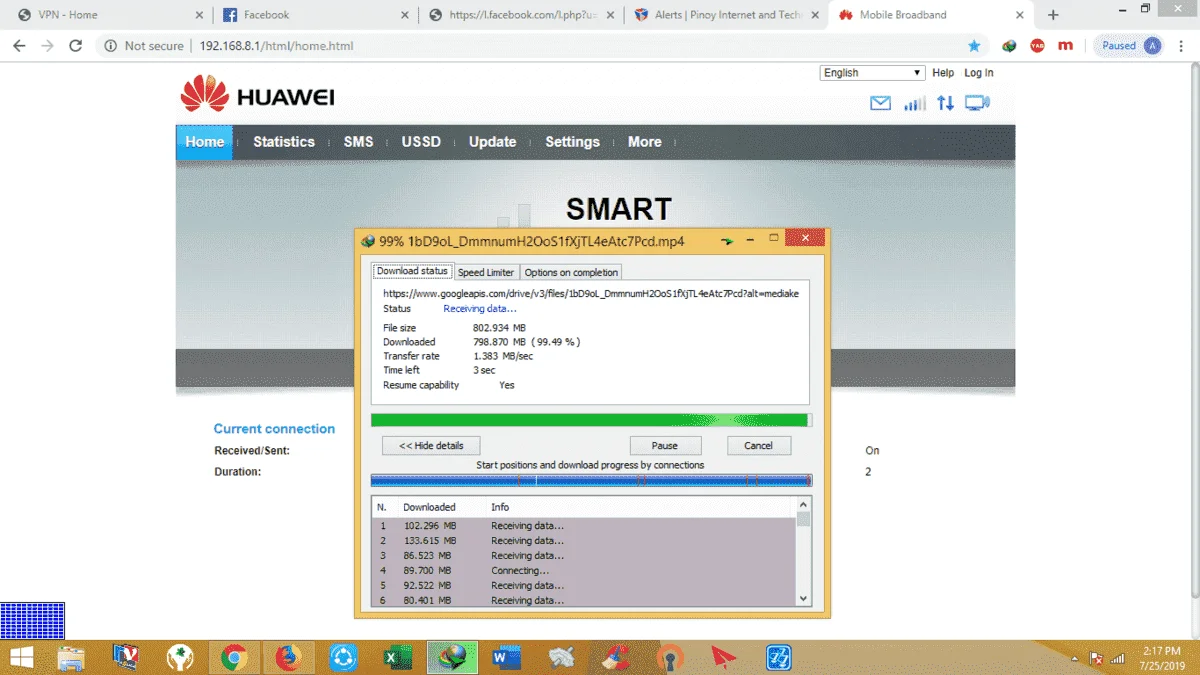
Task: Open Google Chrome from taskbar
Action: (235, 657)
